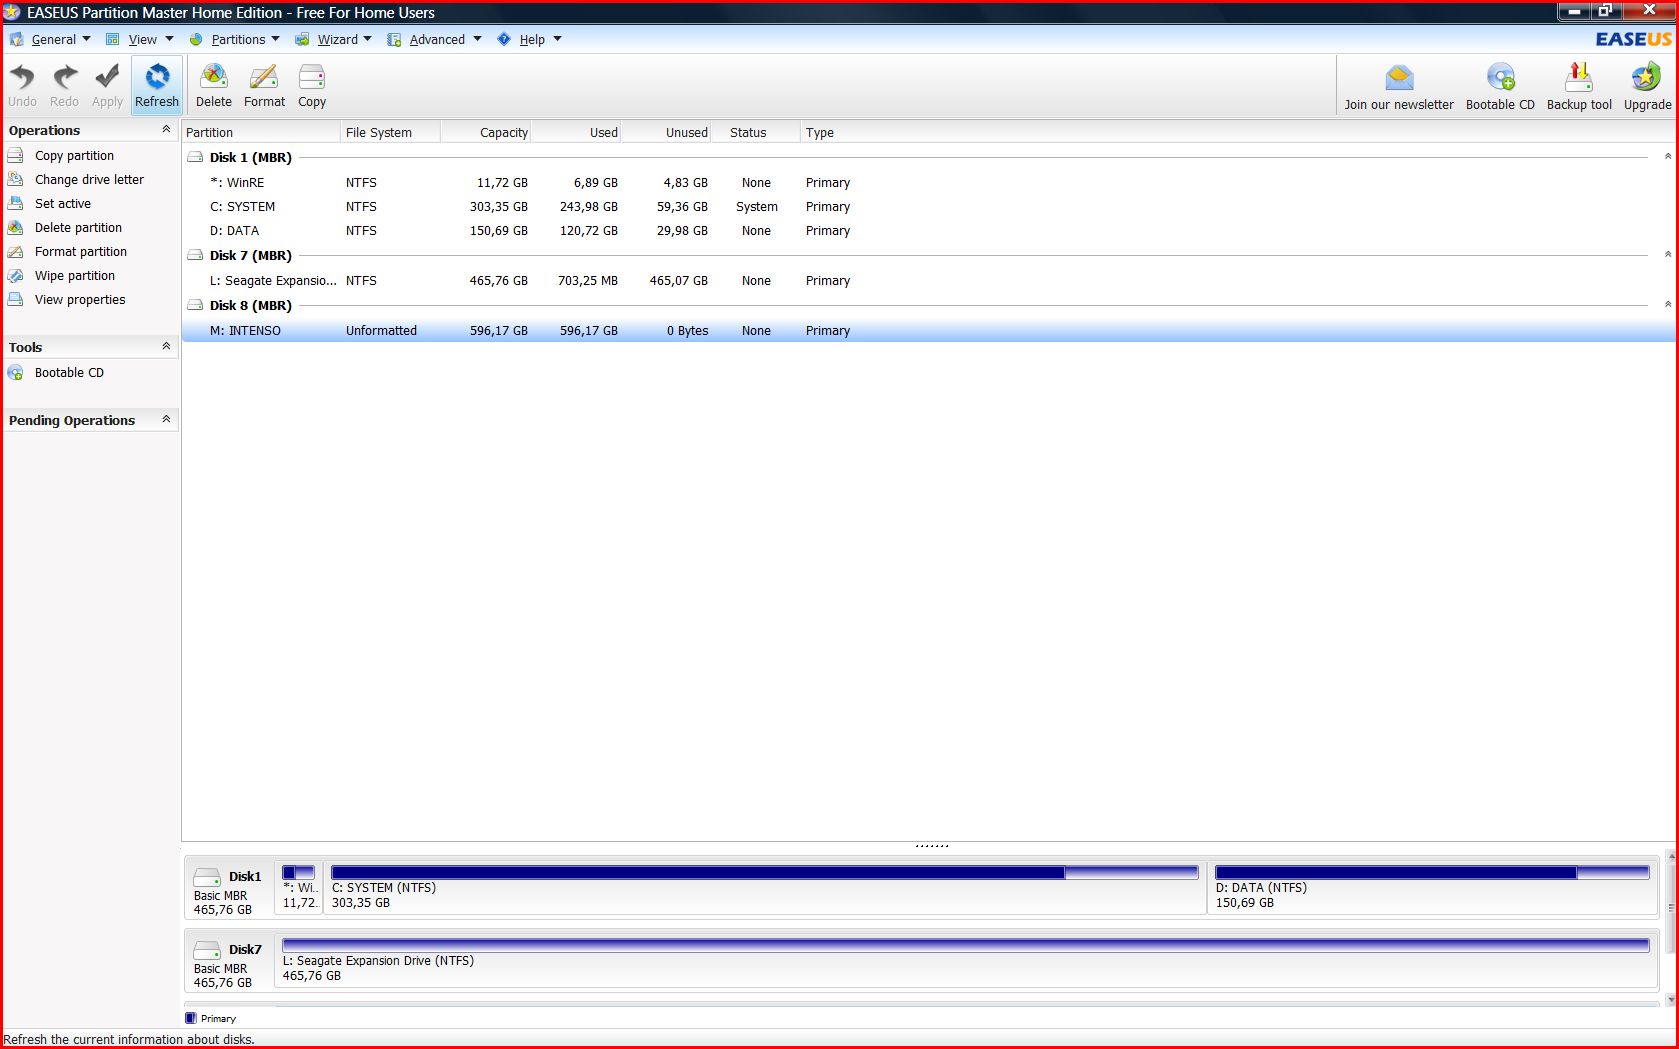Click the Format toolbar icon
This screenshot has height=1049, width=1679.
[x=264, y=85]
